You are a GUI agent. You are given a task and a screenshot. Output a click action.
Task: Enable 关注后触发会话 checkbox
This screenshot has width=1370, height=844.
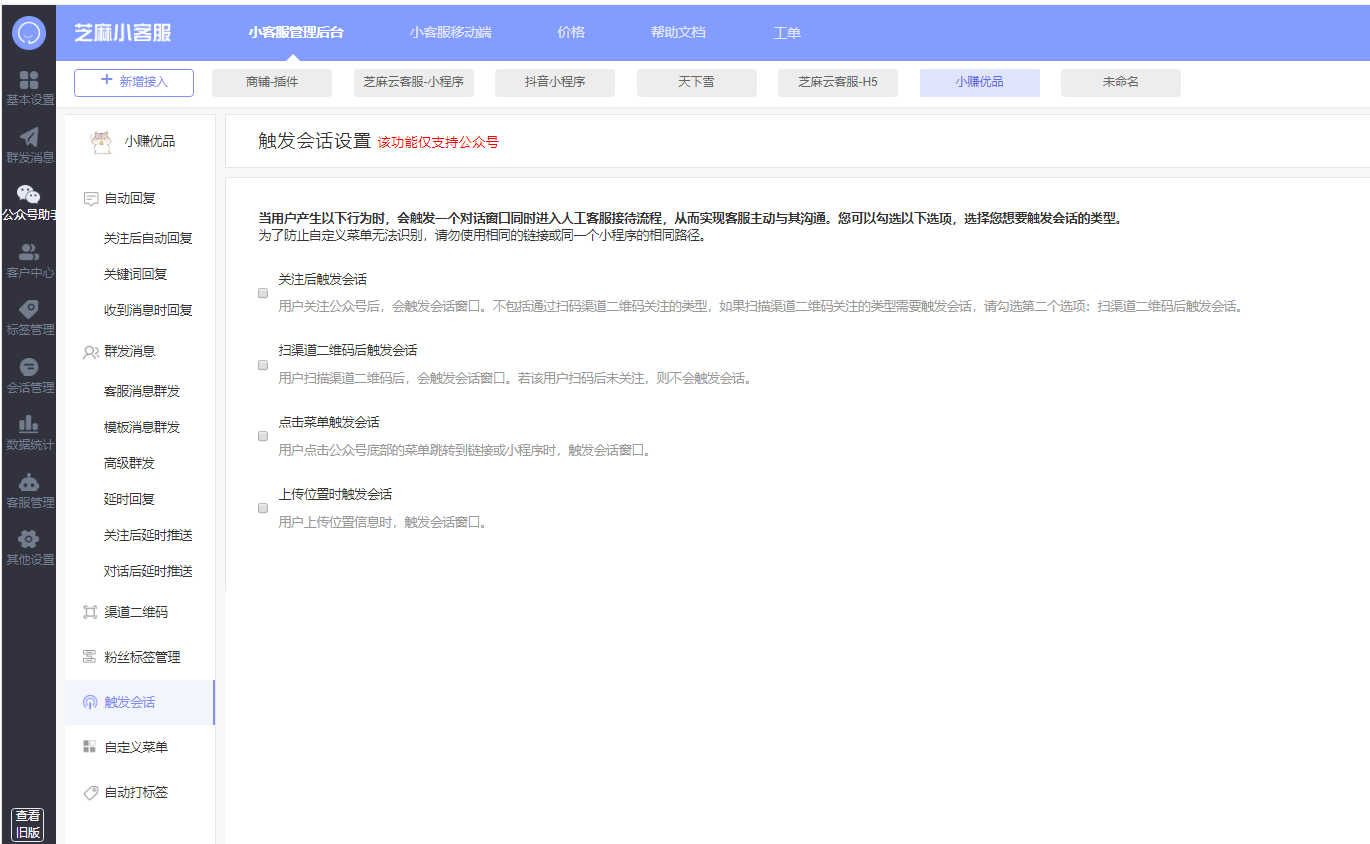pyautogui.click(x=263, y=293)
